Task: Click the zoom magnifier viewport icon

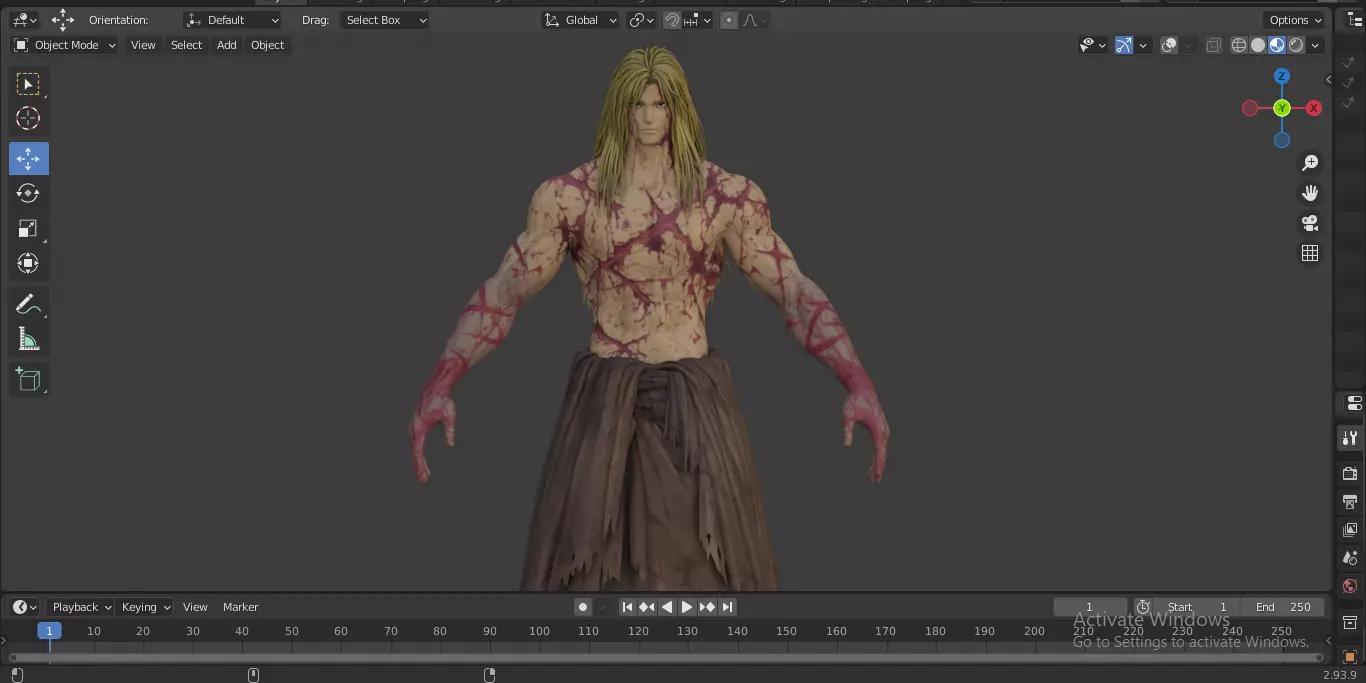Action: [1310, 163]
